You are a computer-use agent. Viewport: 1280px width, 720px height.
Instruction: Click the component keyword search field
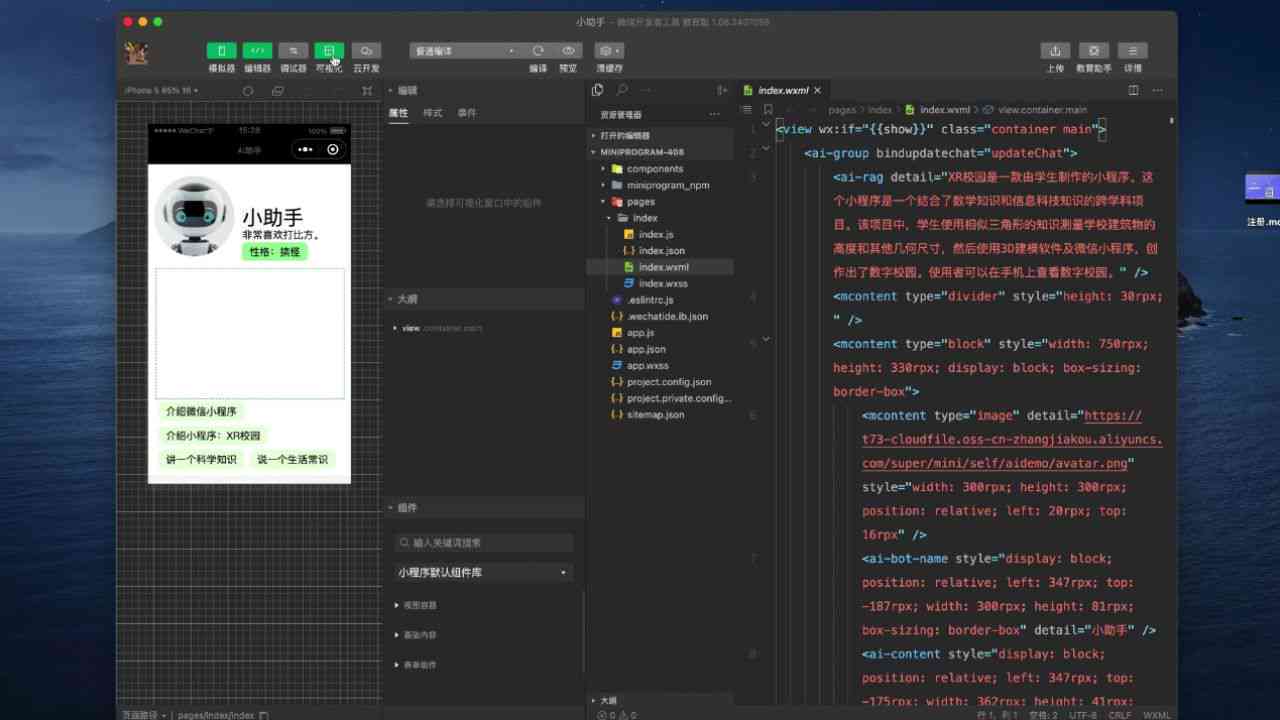pyautogui.click(x=484, y=543)
